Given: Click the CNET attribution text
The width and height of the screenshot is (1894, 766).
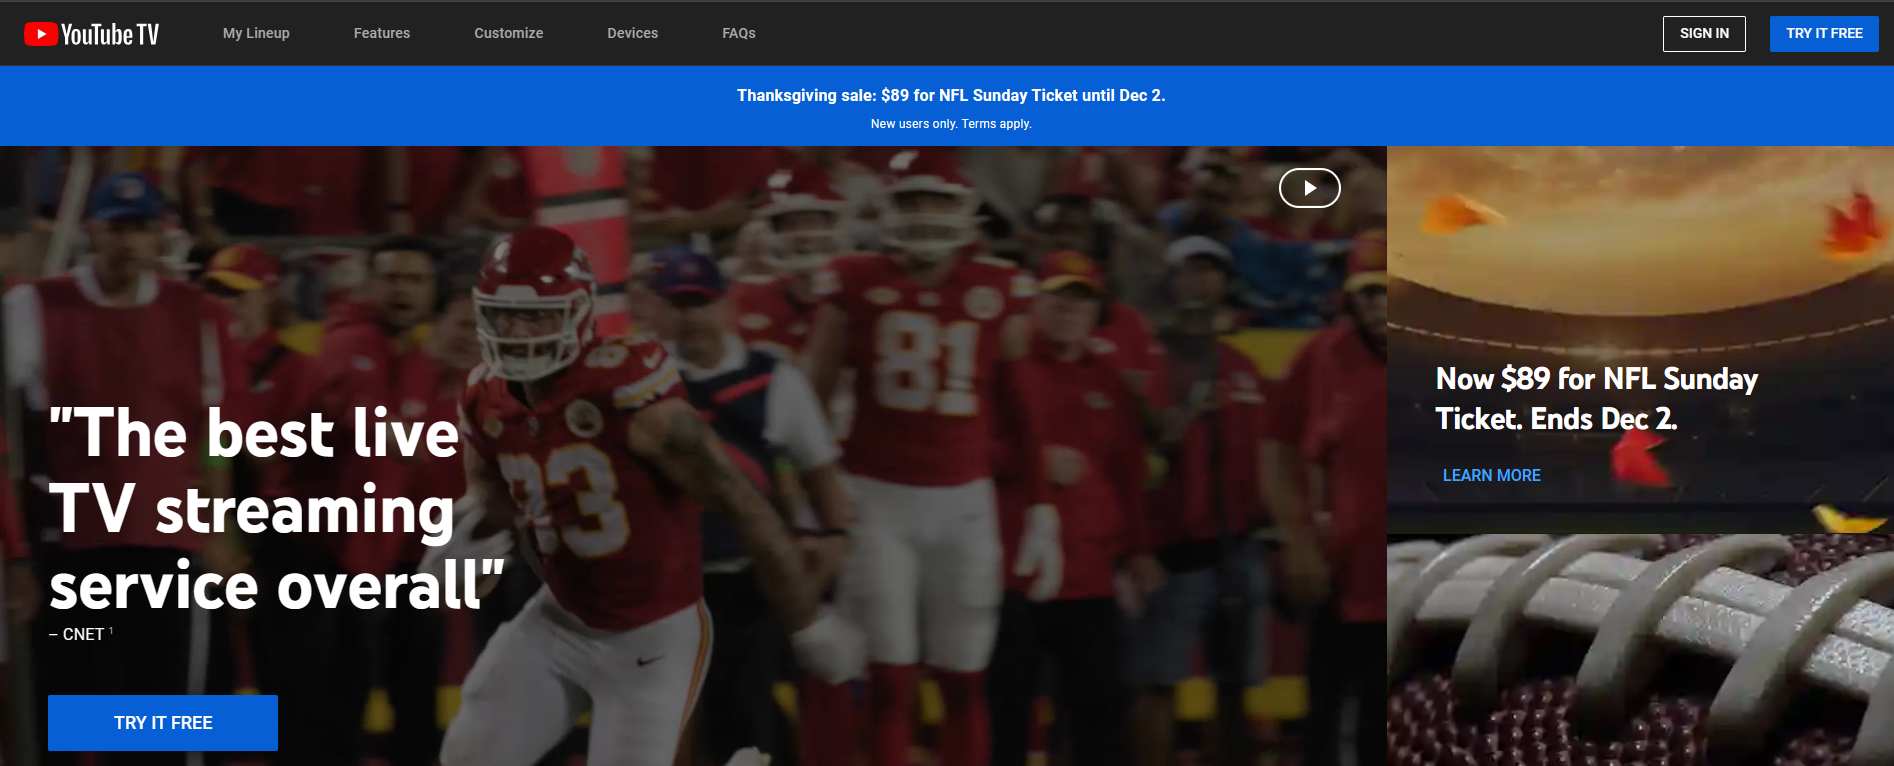Looking at the screenshot, I should (80, 634).
